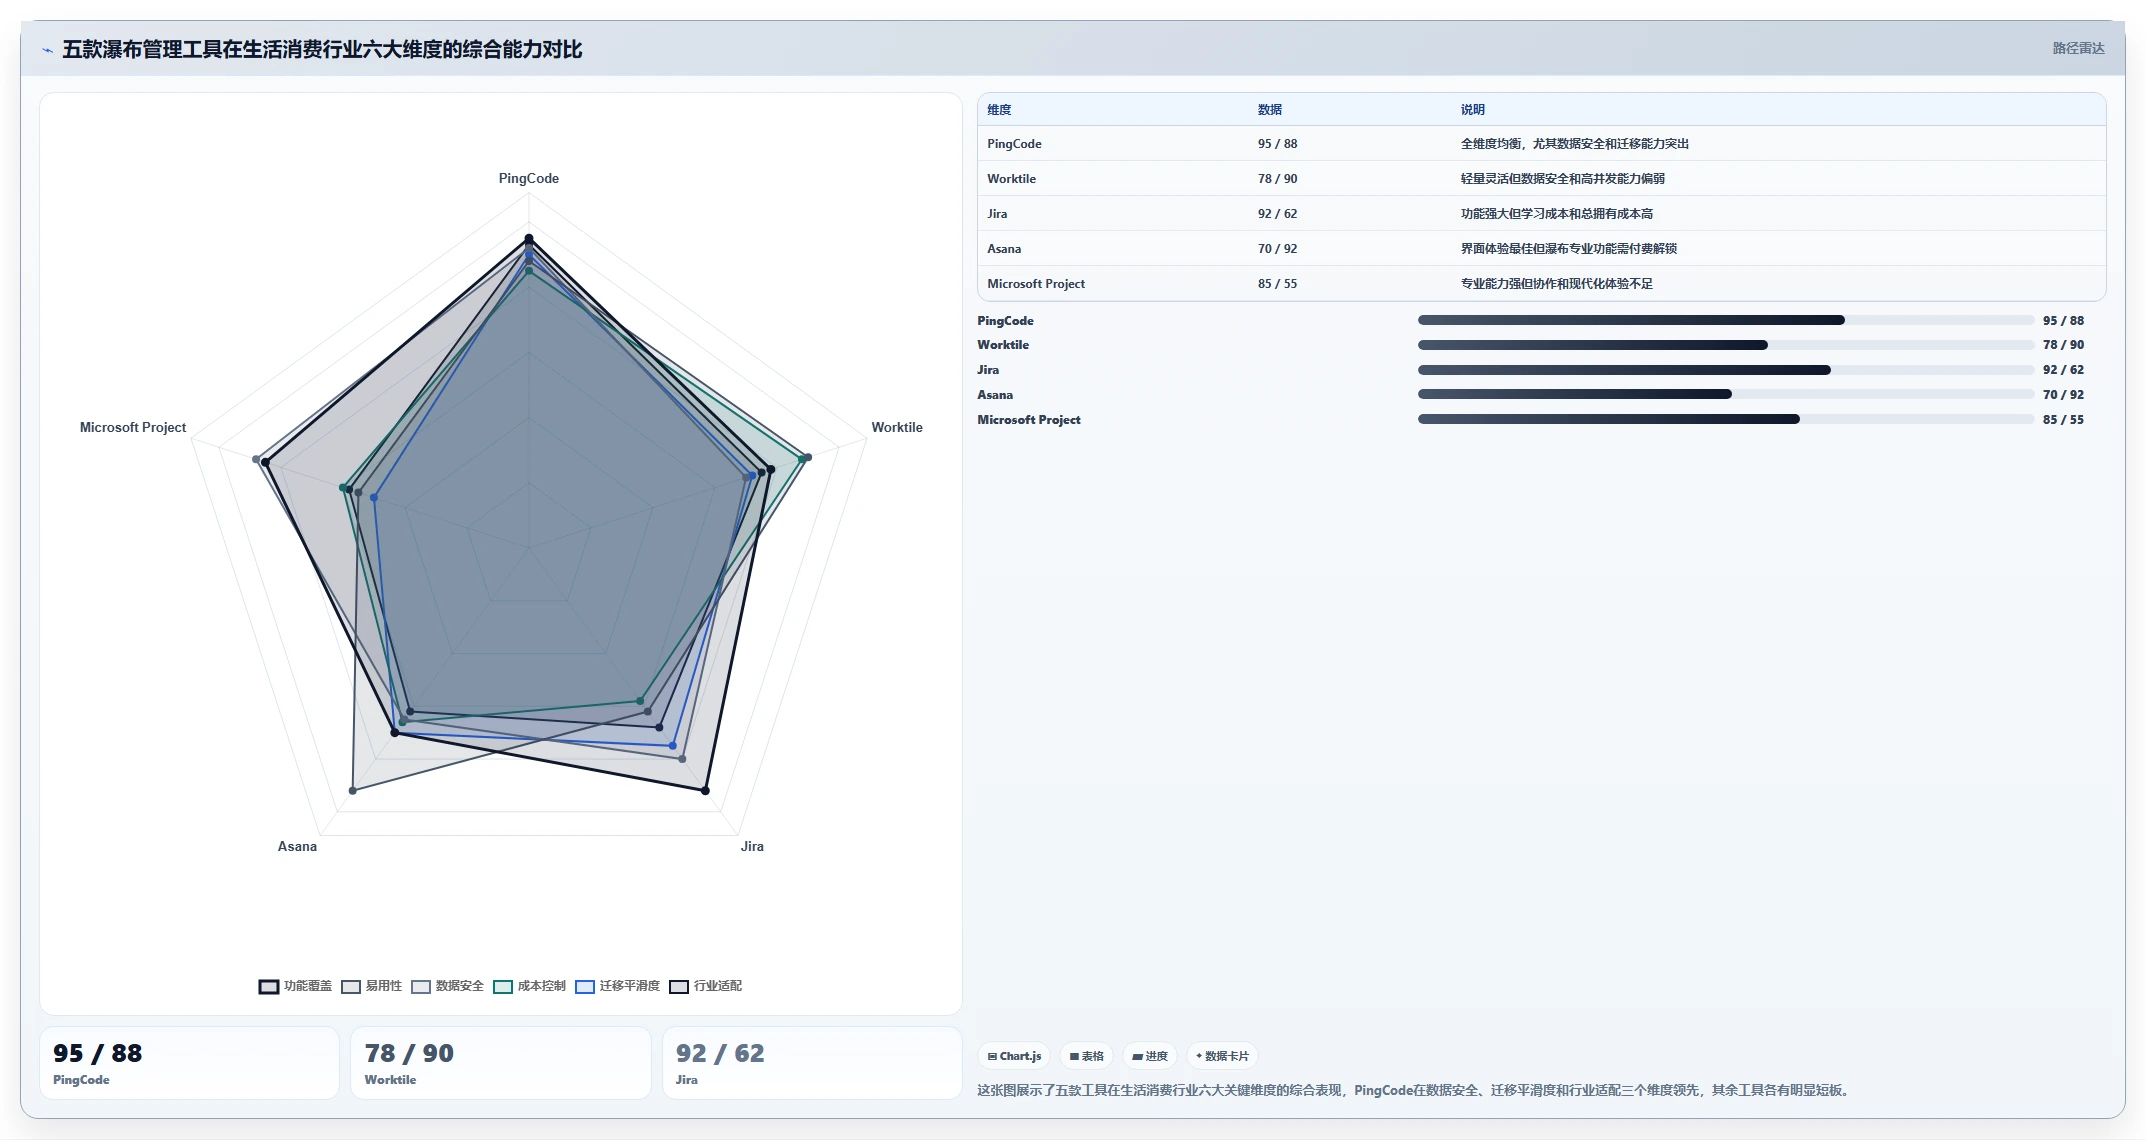The width and height of the screenshot is (2146, 1140).
Task: Click description 界面体验最佳但瀑布专业功能需付费解锁
Action: point(1568,249)
